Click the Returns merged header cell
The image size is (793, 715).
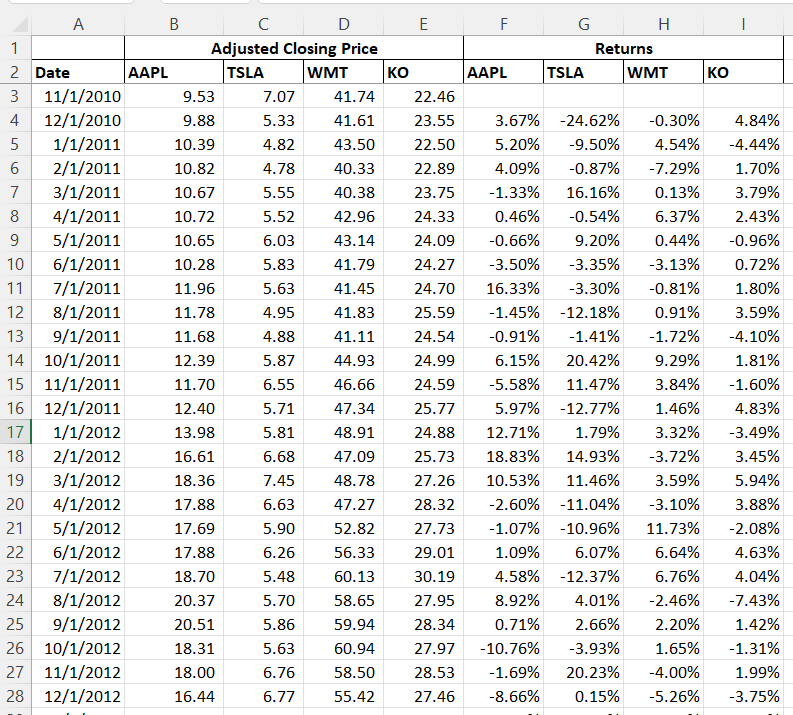pyautogui.click(x=624, y=48)
